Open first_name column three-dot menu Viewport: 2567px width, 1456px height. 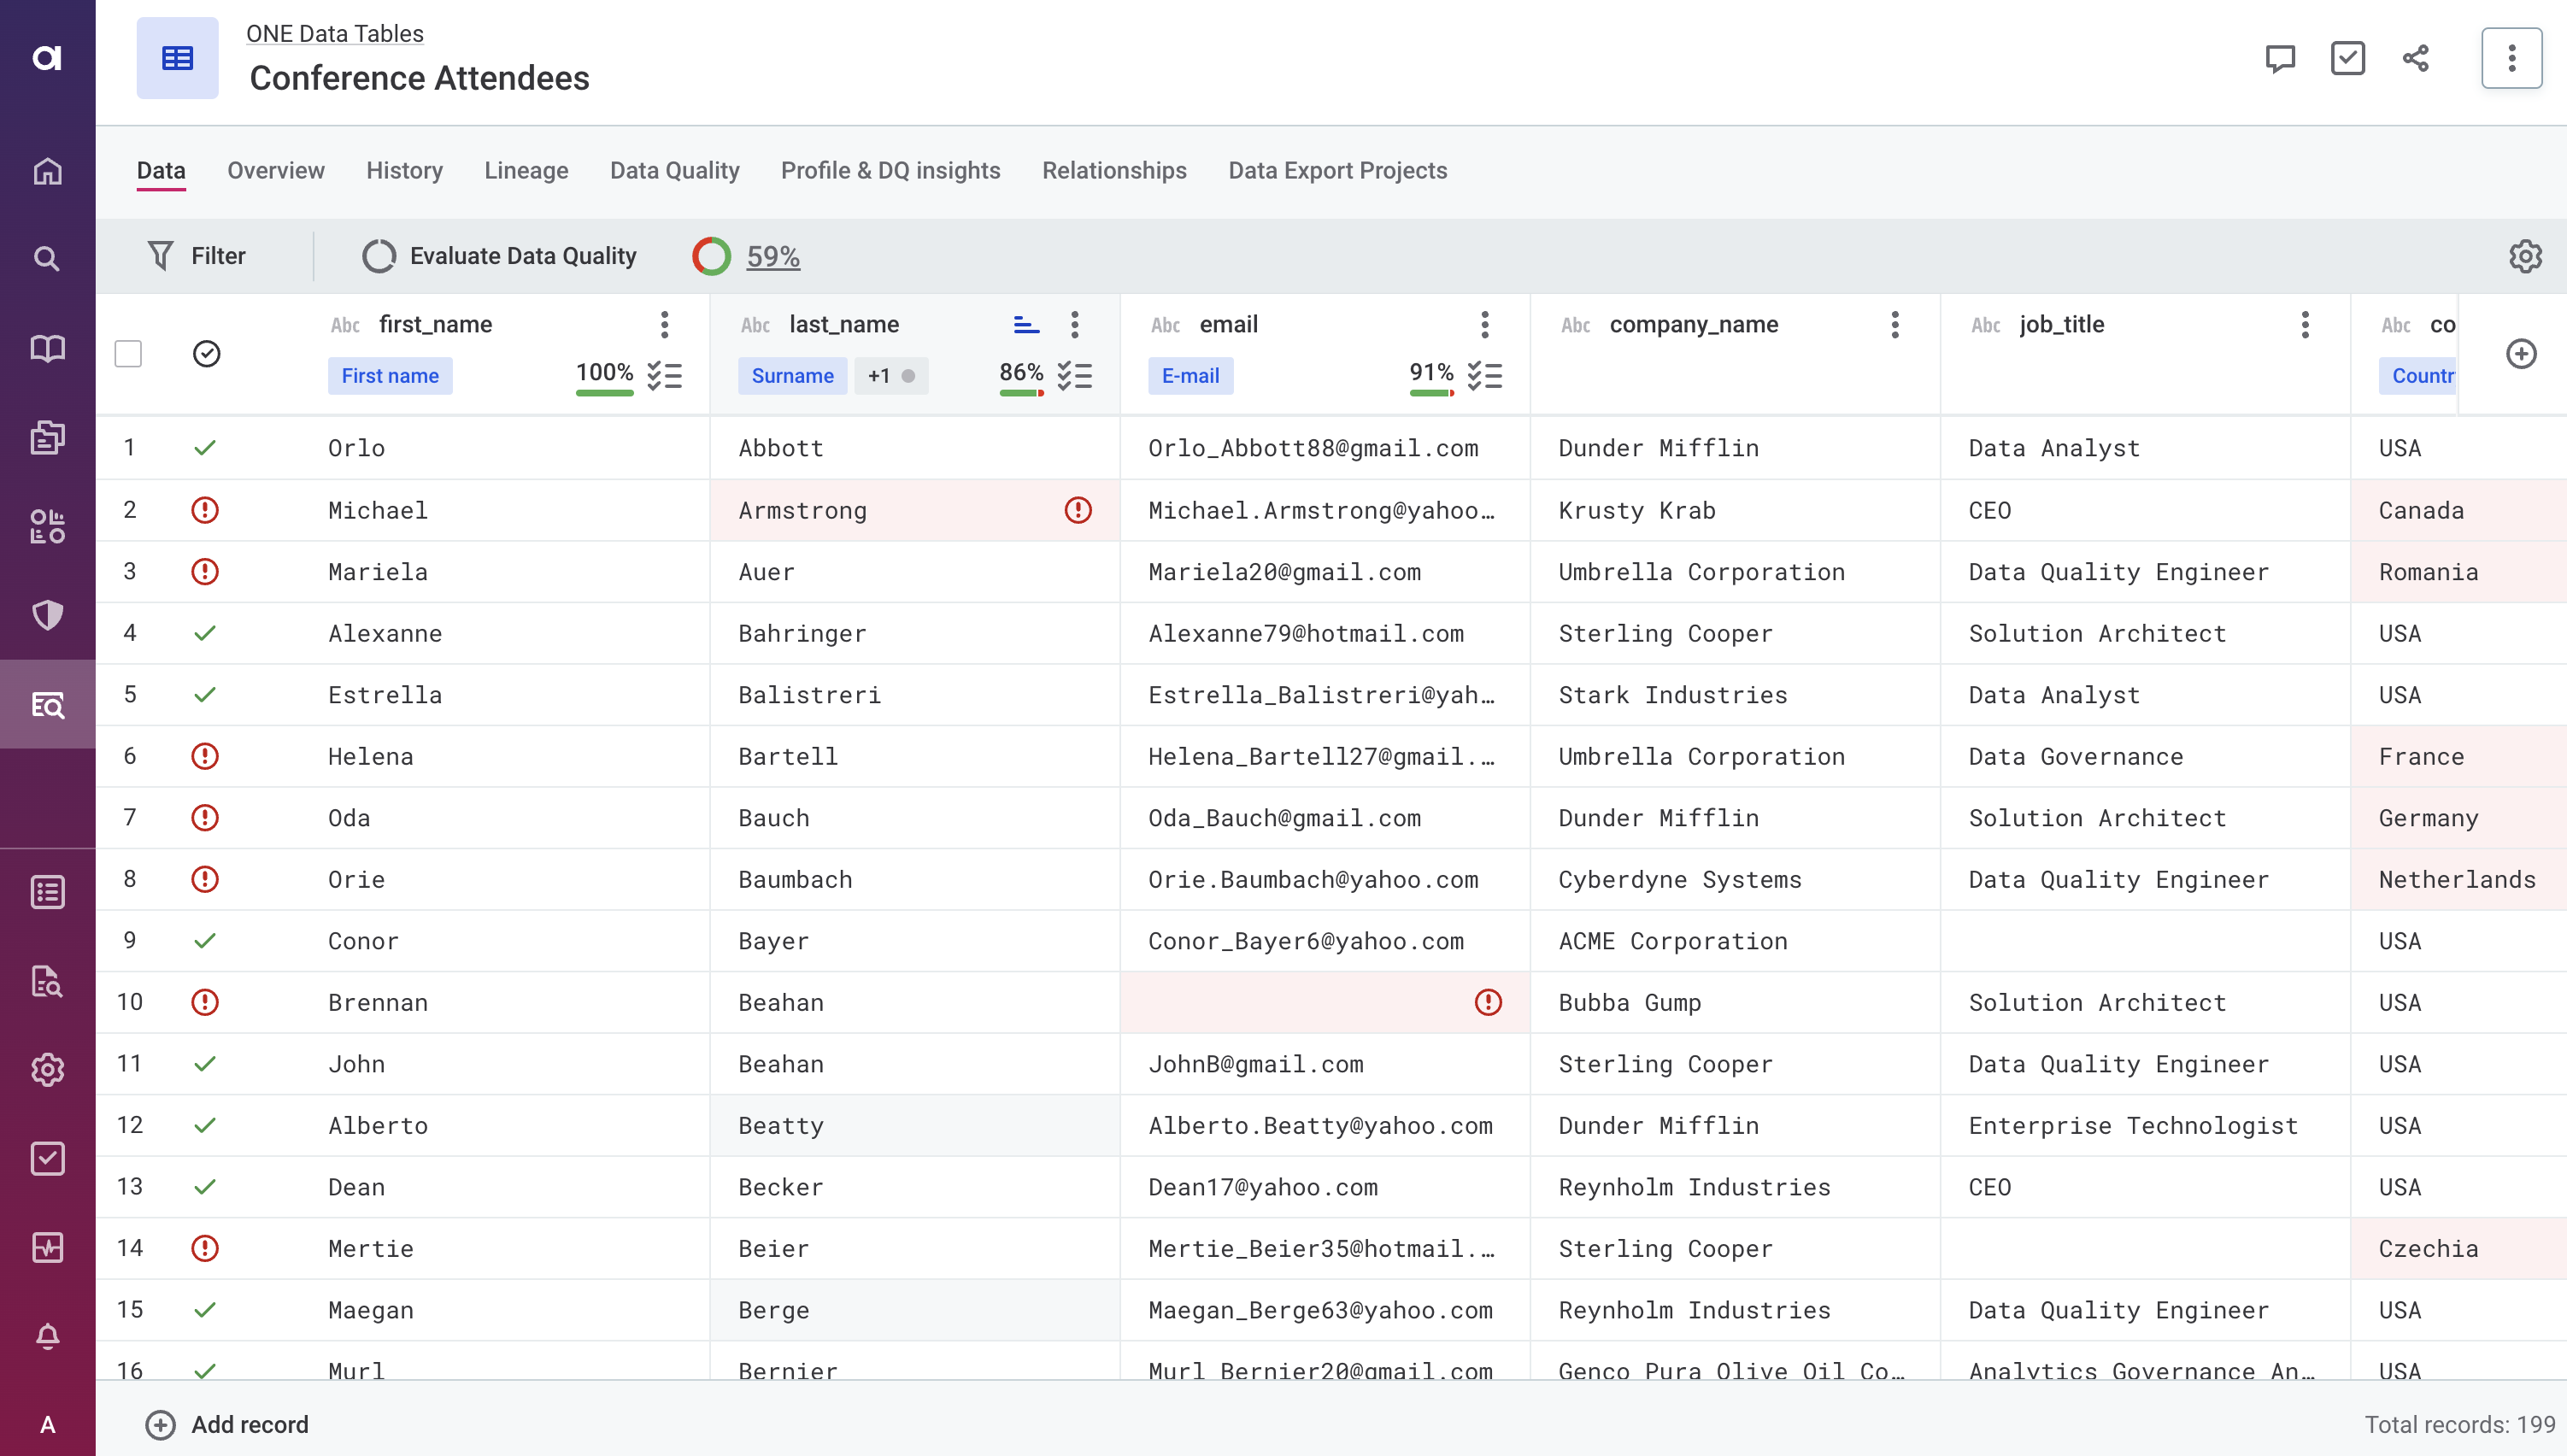point(664,324)
